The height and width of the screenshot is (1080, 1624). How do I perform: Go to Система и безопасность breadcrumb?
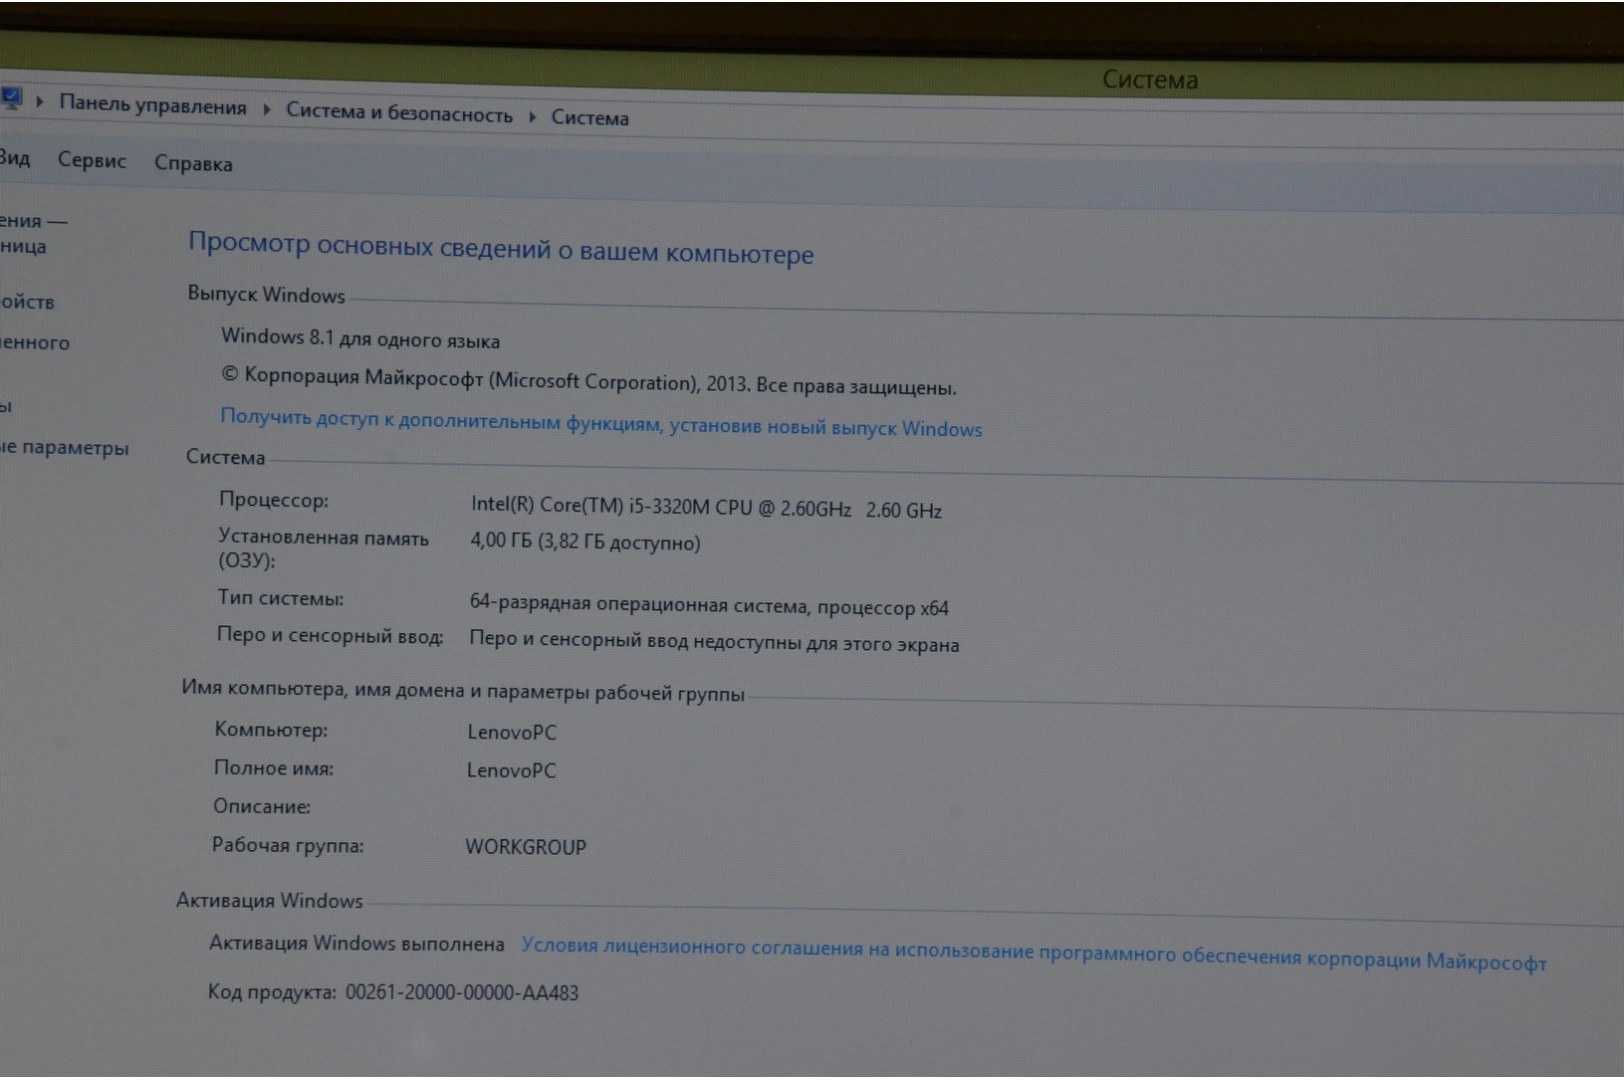(399, 112)
